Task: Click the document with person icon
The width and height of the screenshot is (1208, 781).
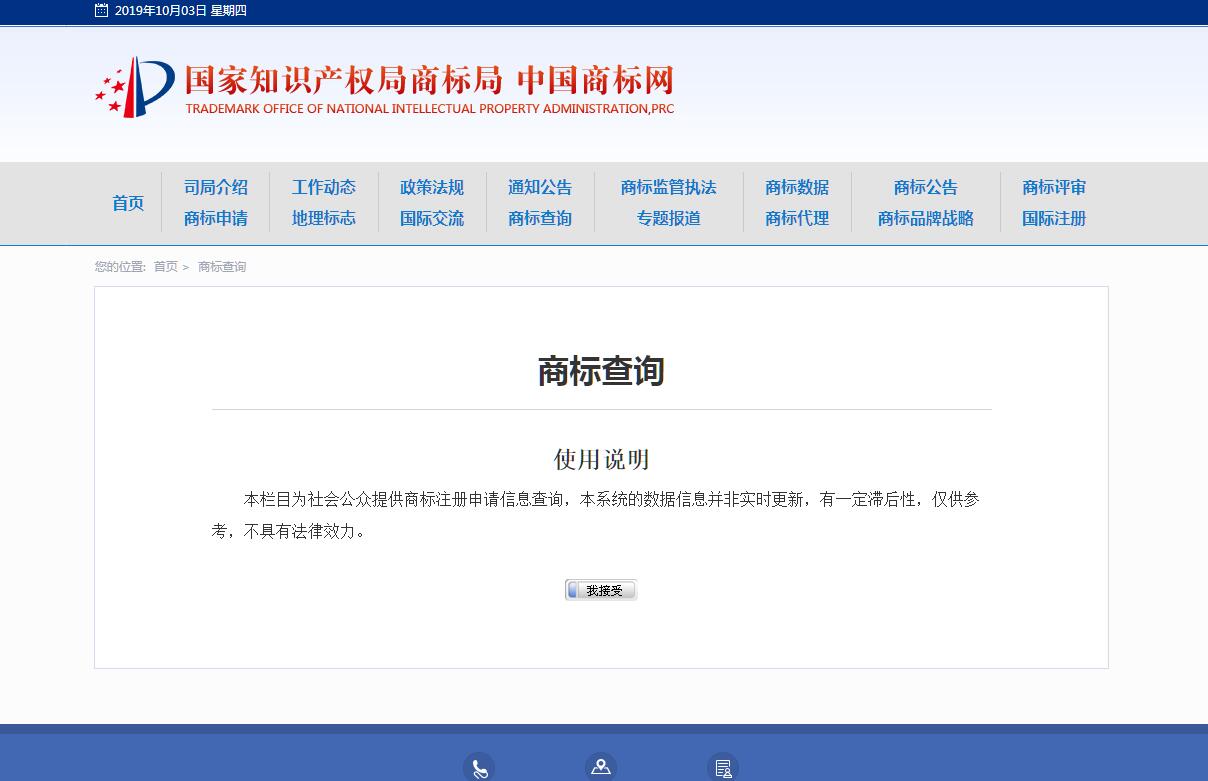Action: point(723,768)
